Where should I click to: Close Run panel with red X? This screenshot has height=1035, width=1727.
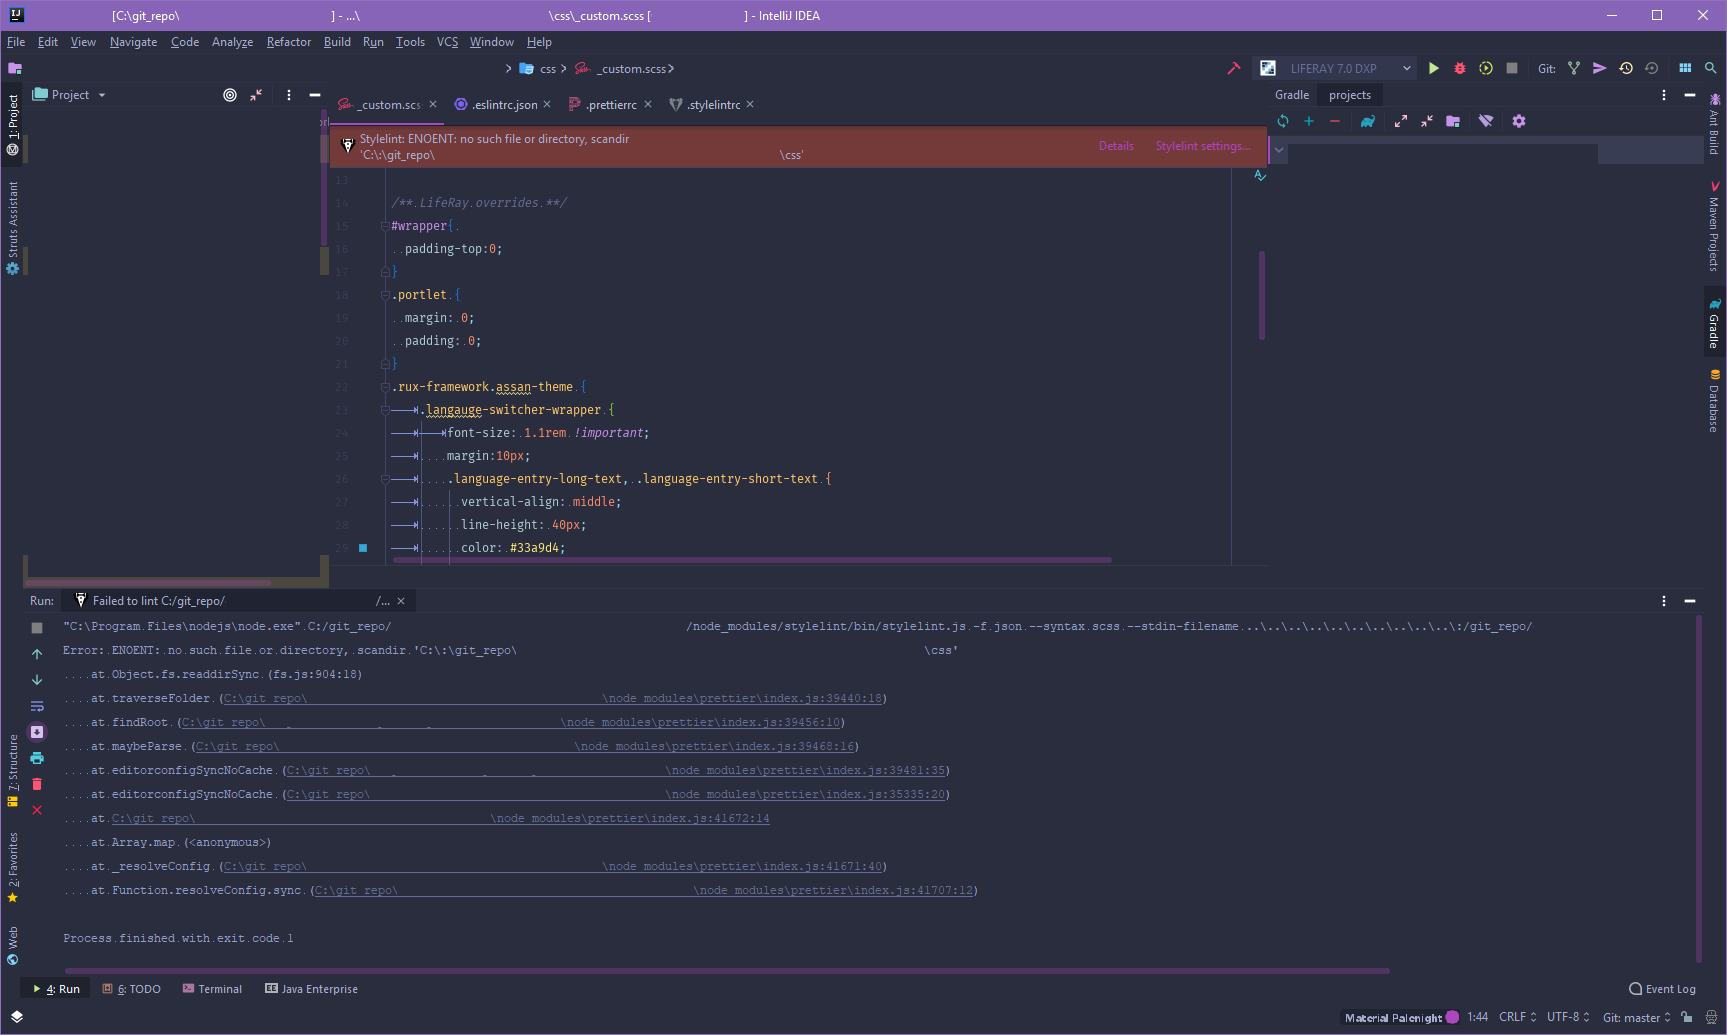(x=37, y=810)
